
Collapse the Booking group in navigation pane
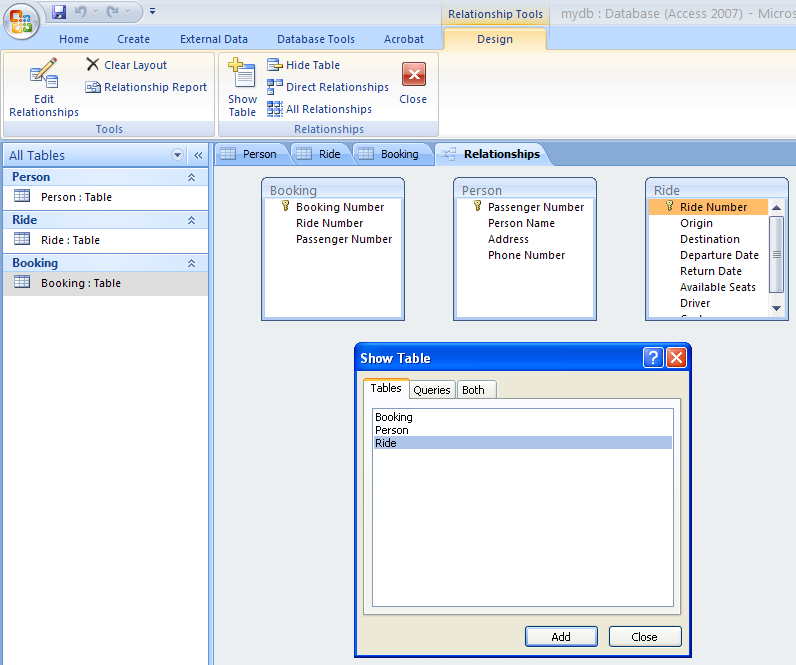point(191,263)
